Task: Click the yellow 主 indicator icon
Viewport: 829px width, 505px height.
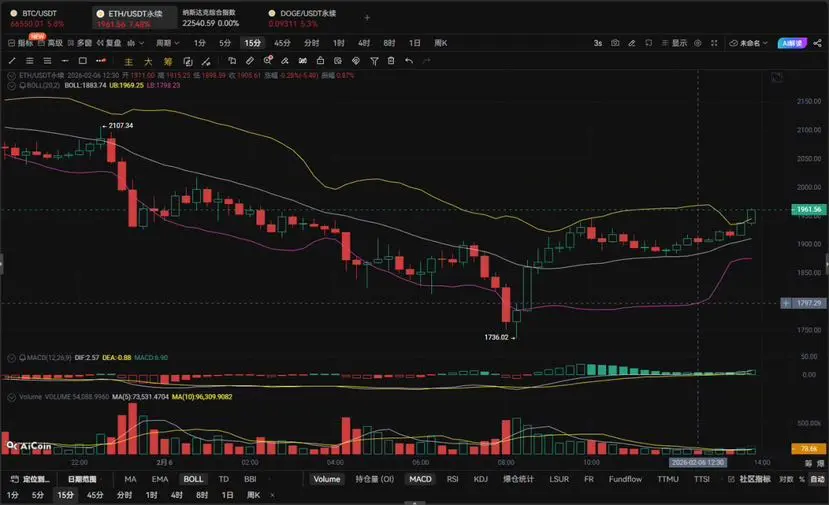Action: [128, 61]
